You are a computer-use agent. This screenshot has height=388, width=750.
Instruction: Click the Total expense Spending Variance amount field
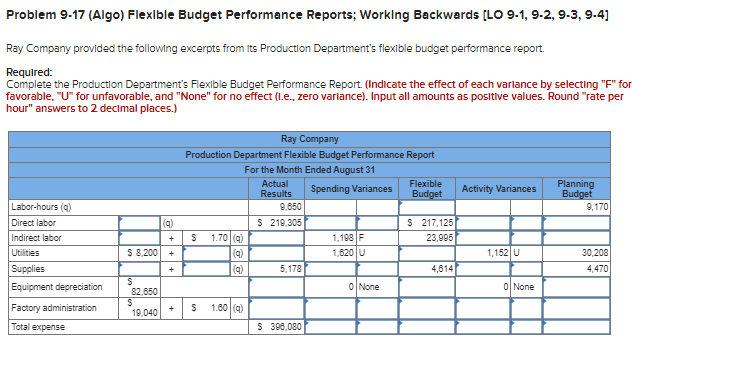click(x=331, y=327)
